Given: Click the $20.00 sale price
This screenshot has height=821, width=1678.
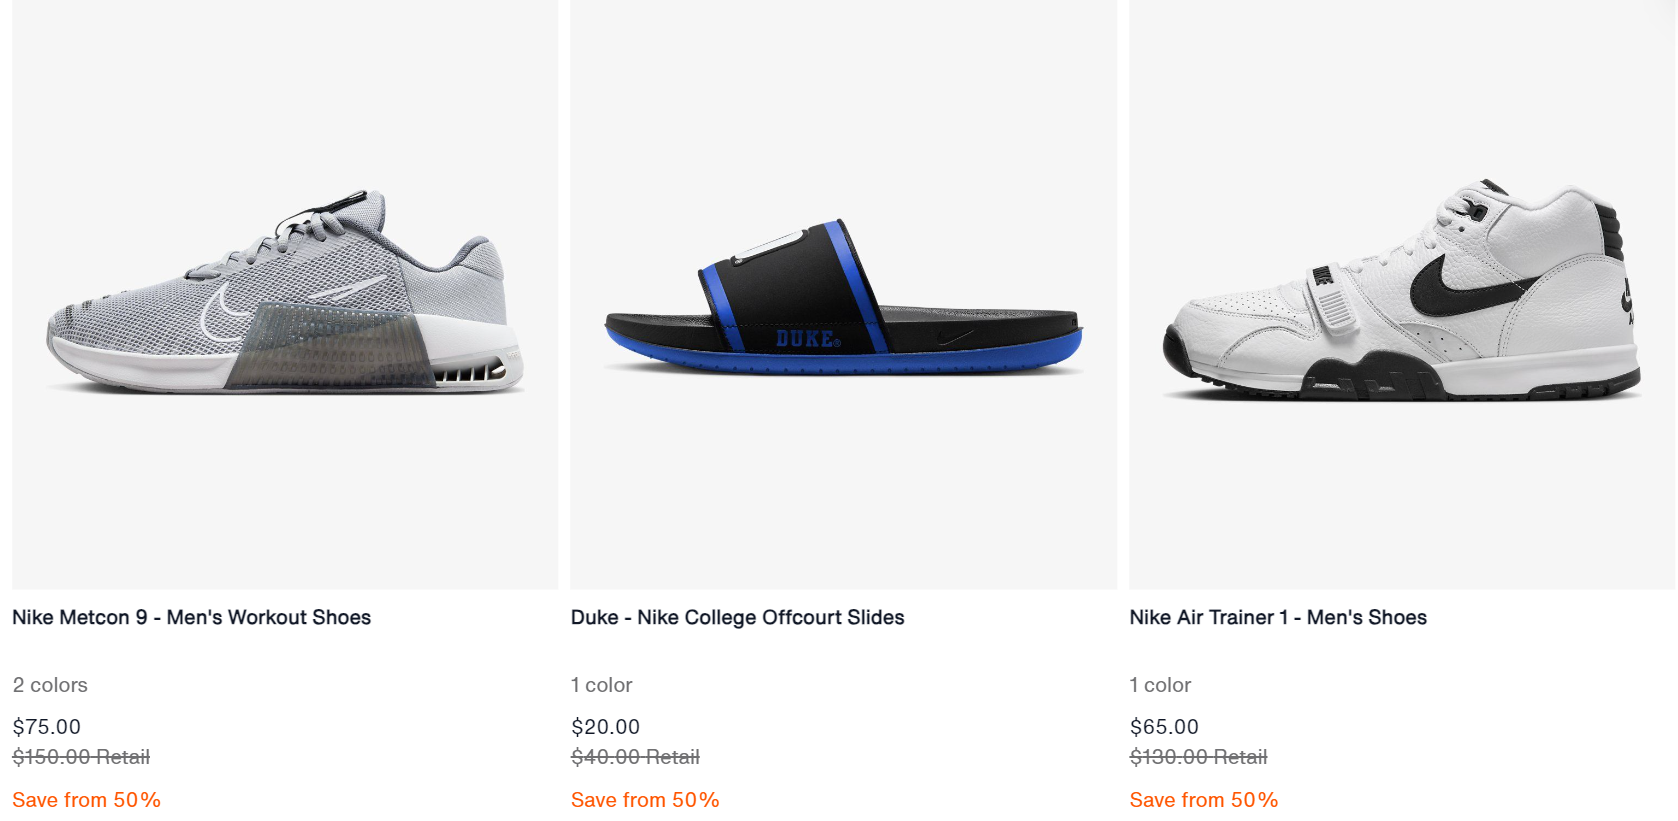Looking at the screenshot, I should pos(605,727).
